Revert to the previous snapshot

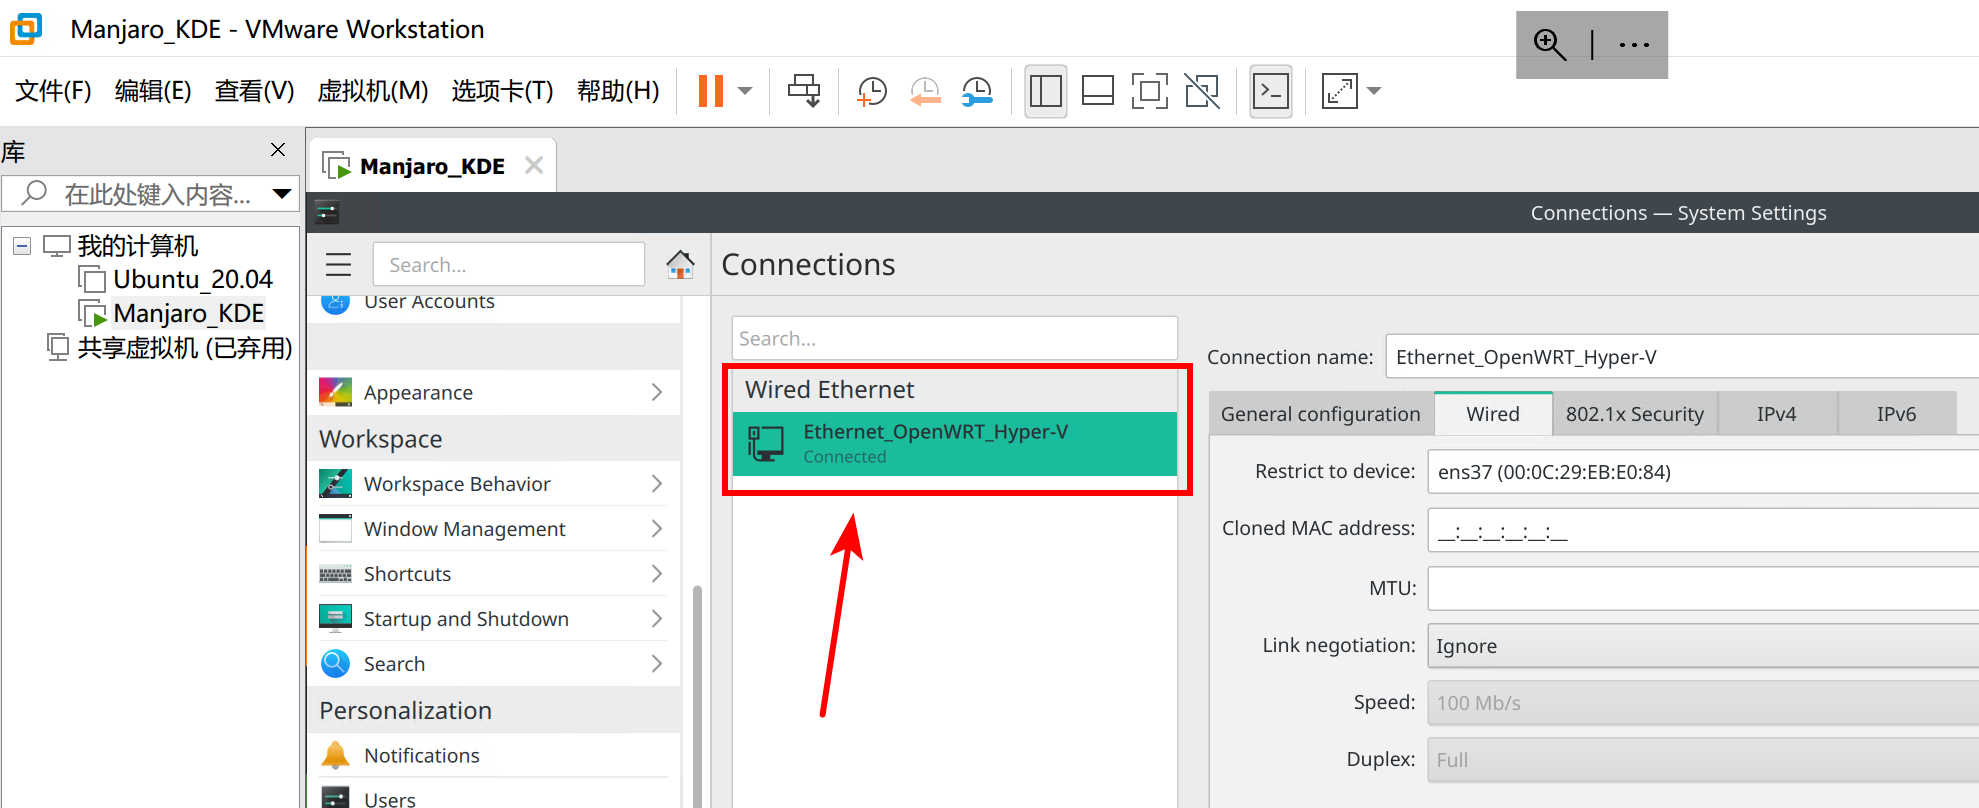[x=925, y=91]
